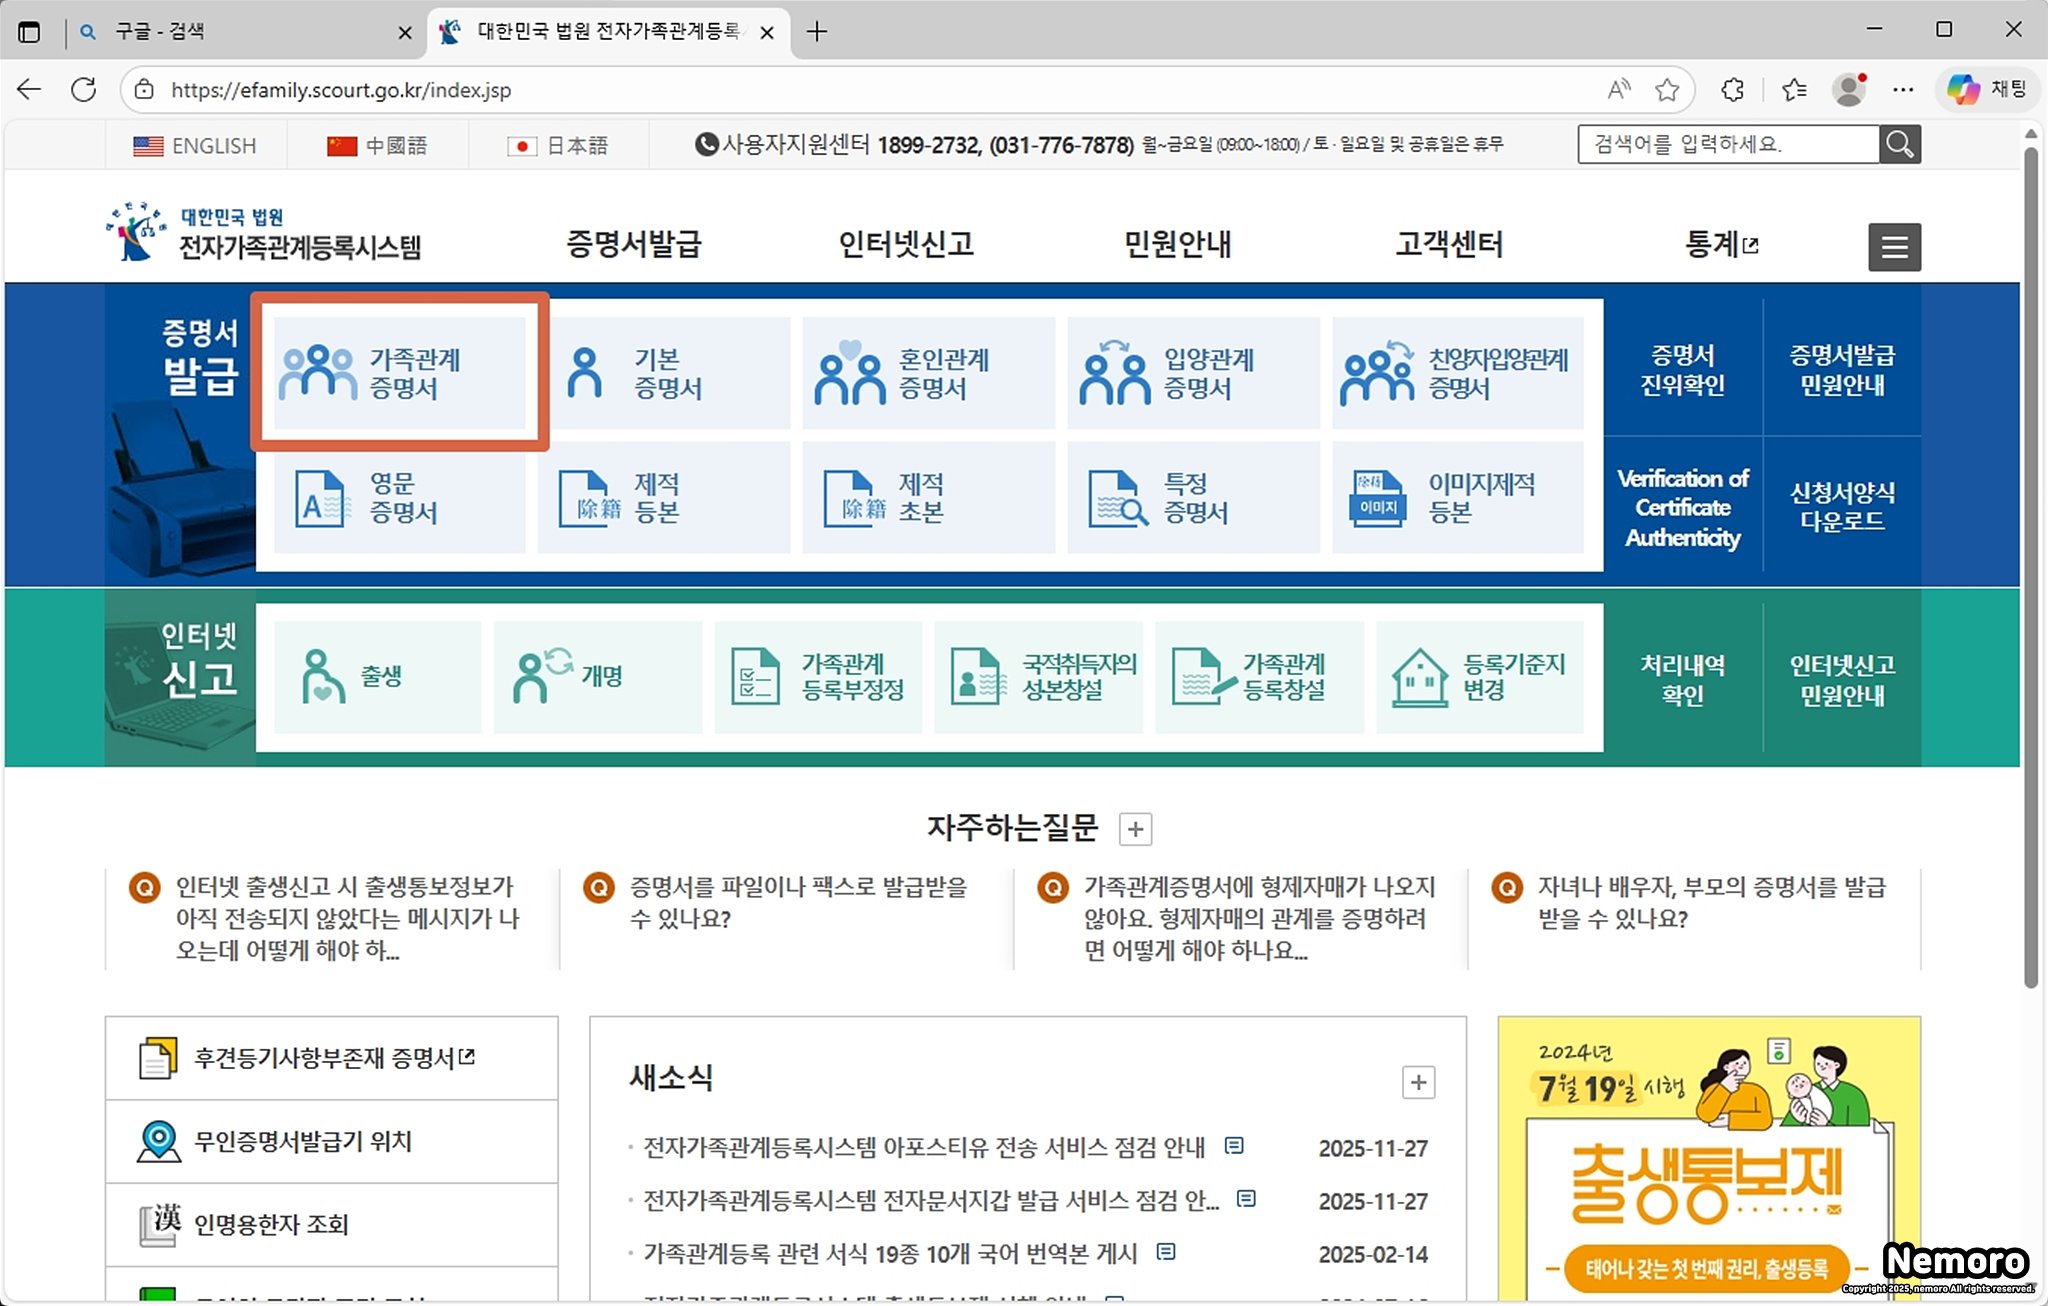Open the 영문 증명서 document icon
Screen dimensions: 2048x1306
click(x=321, y=498)
